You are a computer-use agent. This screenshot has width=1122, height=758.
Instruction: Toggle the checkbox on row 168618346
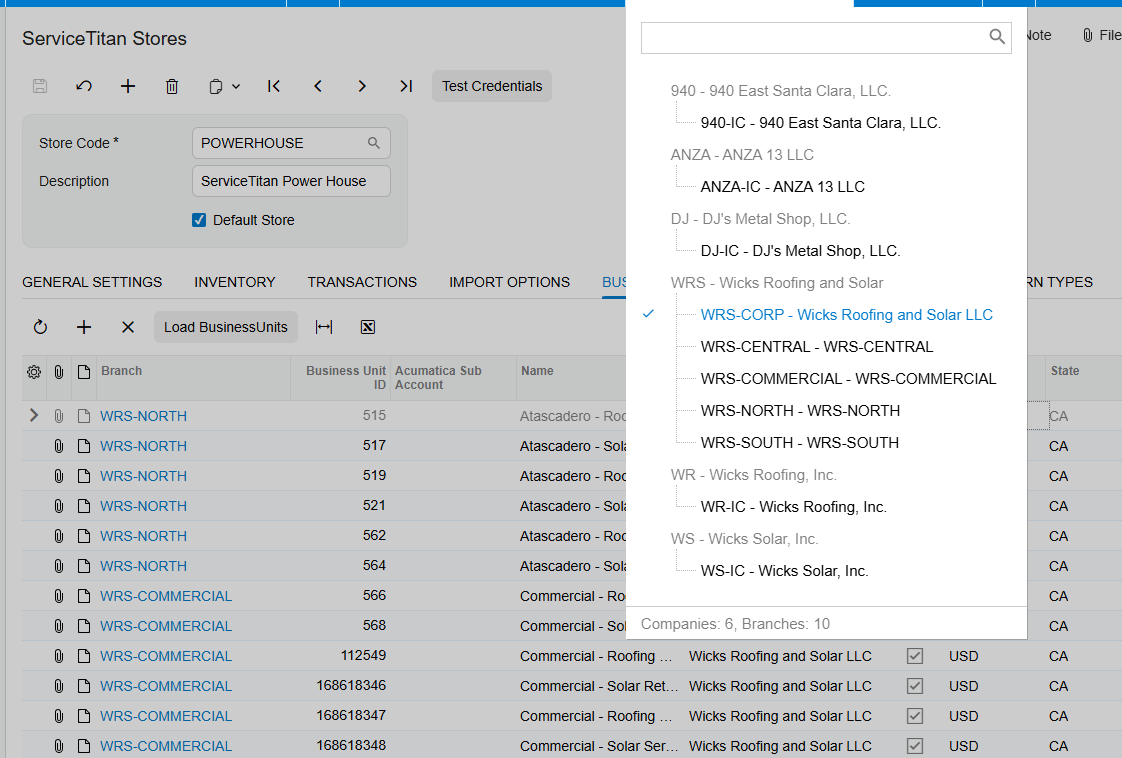pyautogui.click(x=914, y=686)
